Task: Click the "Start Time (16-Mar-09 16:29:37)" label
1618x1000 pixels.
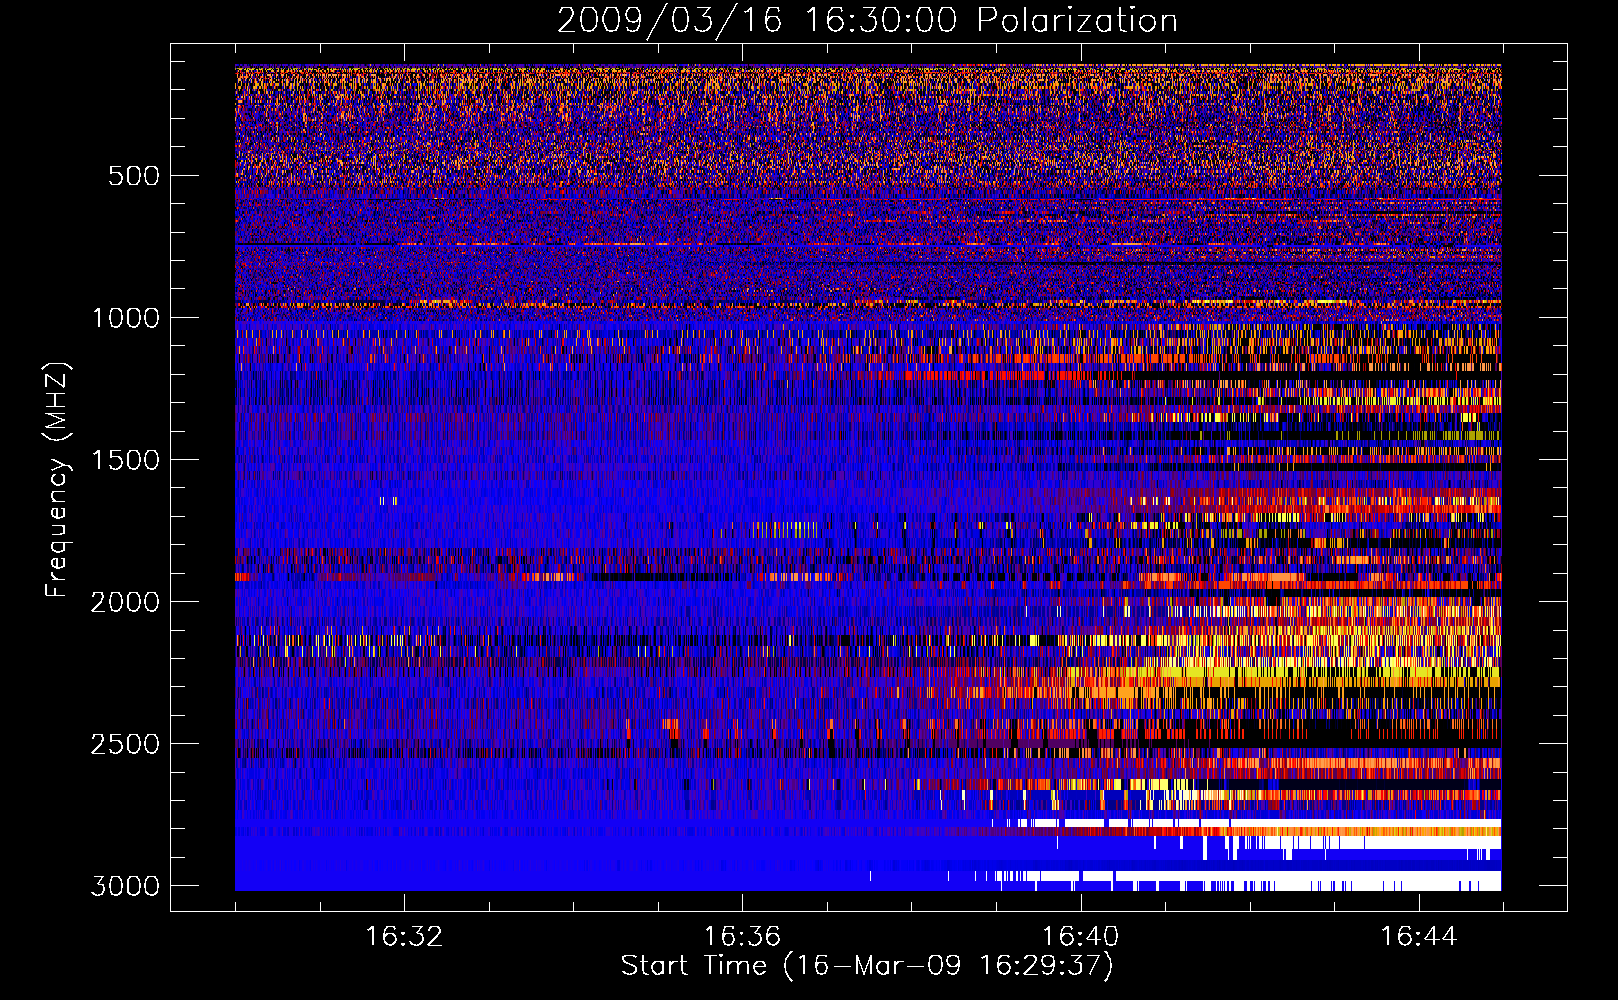Action: click(x=867, y=966)
